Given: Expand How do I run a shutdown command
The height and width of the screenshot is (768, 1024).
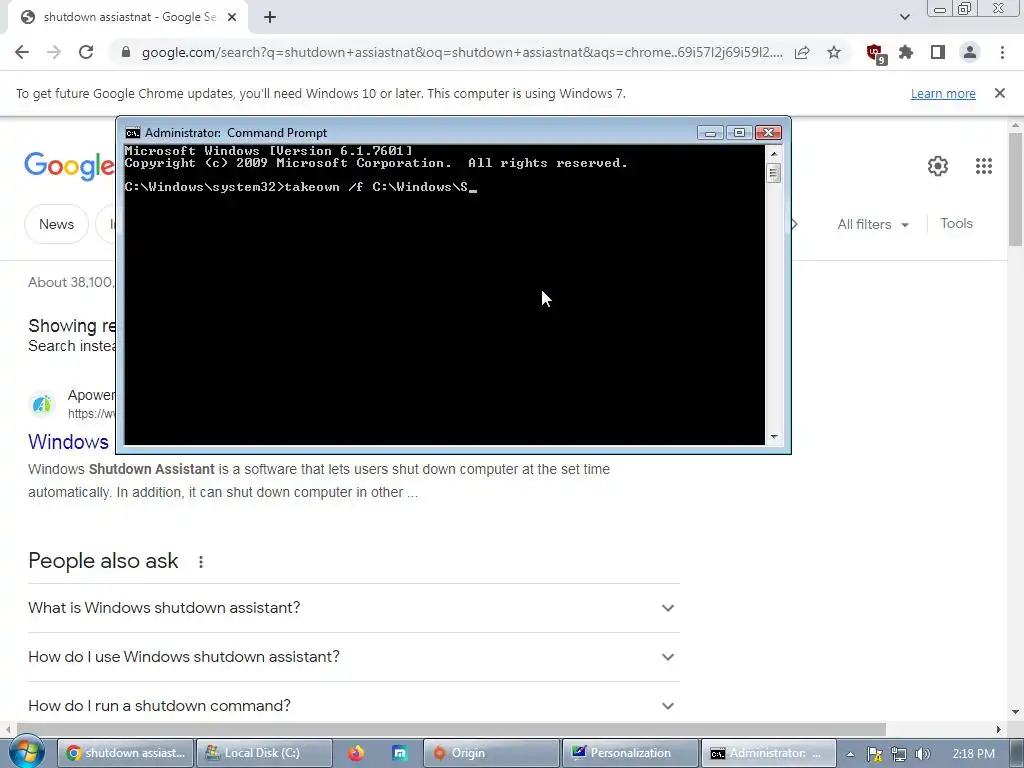Looking at the screenshot, I should [353, 705].
